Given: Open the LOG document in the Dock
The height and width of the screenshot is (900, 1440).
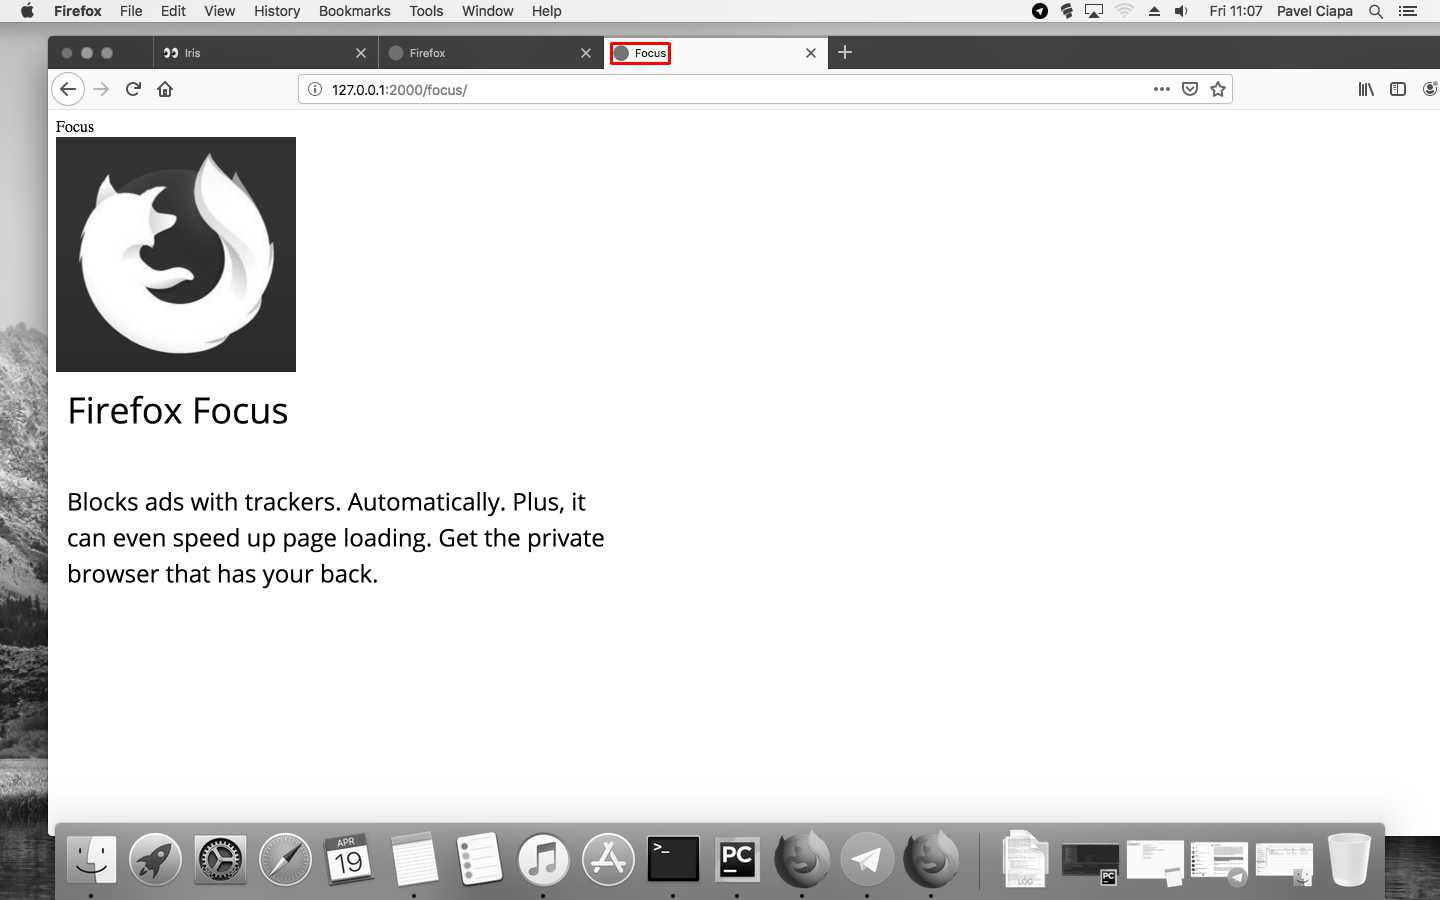Looking at the screenshot, I should 1025,859.
